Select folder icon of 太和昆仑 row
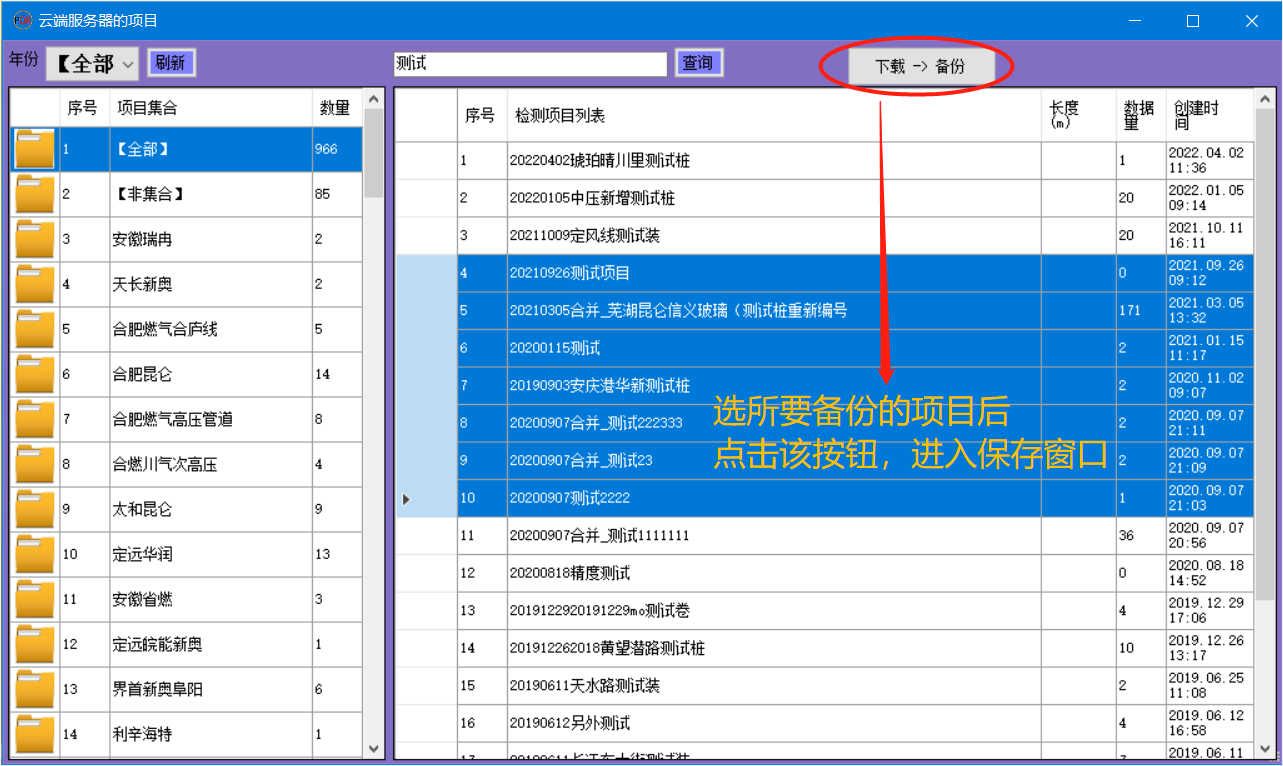The height and width of the screenshot is (766, 1283). [x=35, y=510]
